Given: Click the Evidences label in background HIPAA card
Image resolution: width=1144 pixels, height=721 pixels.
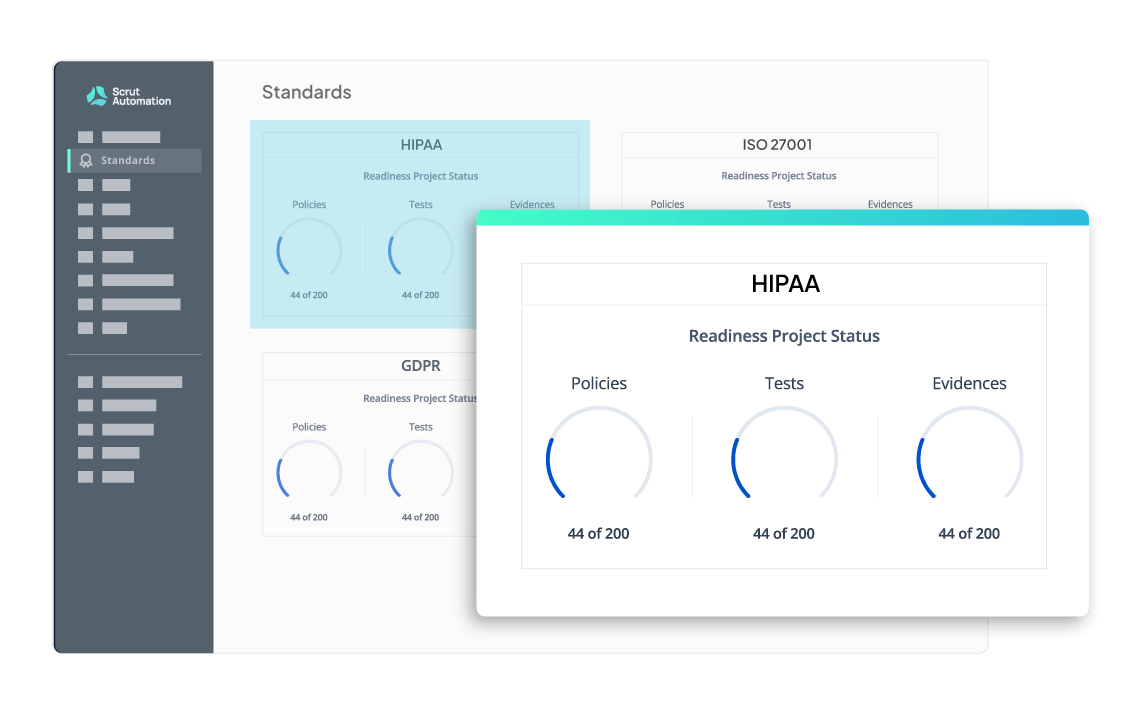Looking at the screenshot, I should [x=532, y=204].
